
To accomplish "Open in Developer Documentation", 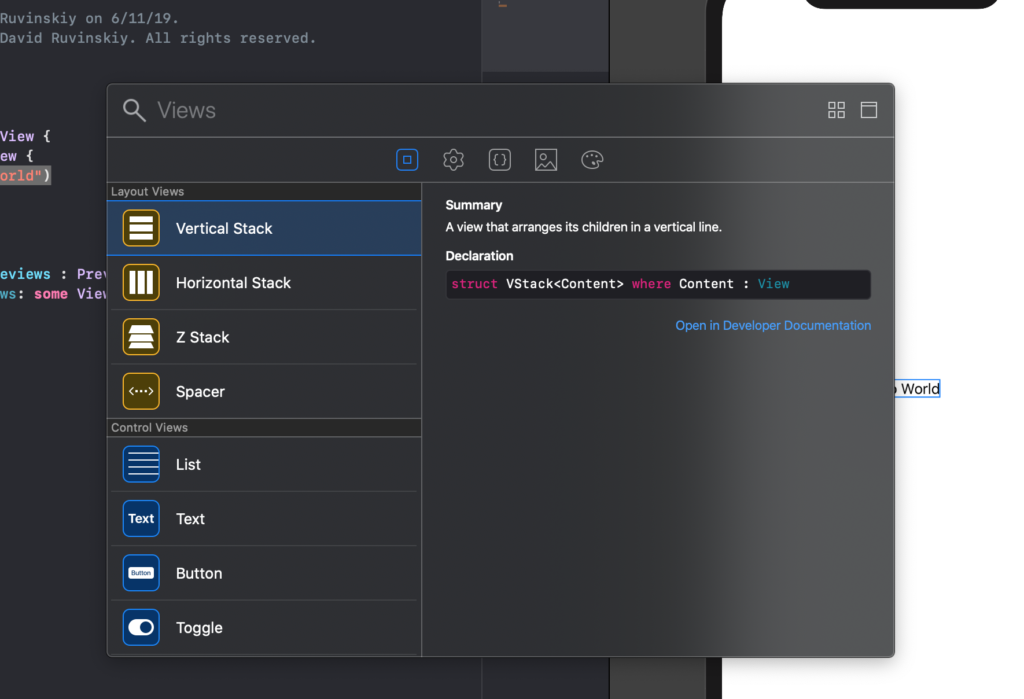I will 772,325.
